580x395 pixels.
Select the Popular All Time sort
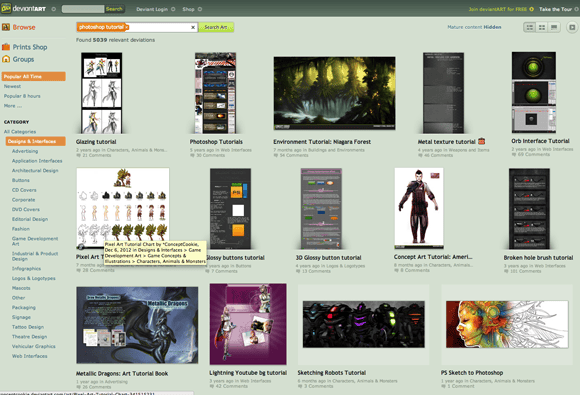[x=34, y=77]
